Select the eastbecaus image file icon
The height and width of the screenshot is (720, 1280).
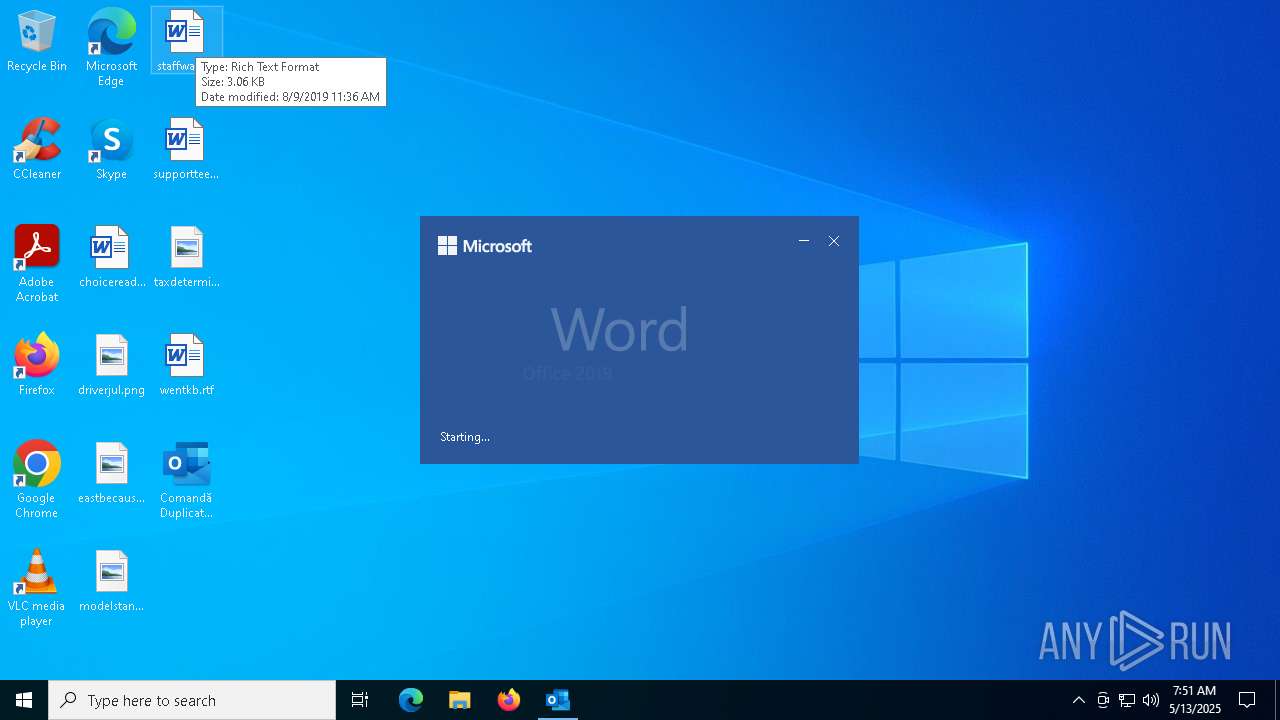(x=111, y=473)
